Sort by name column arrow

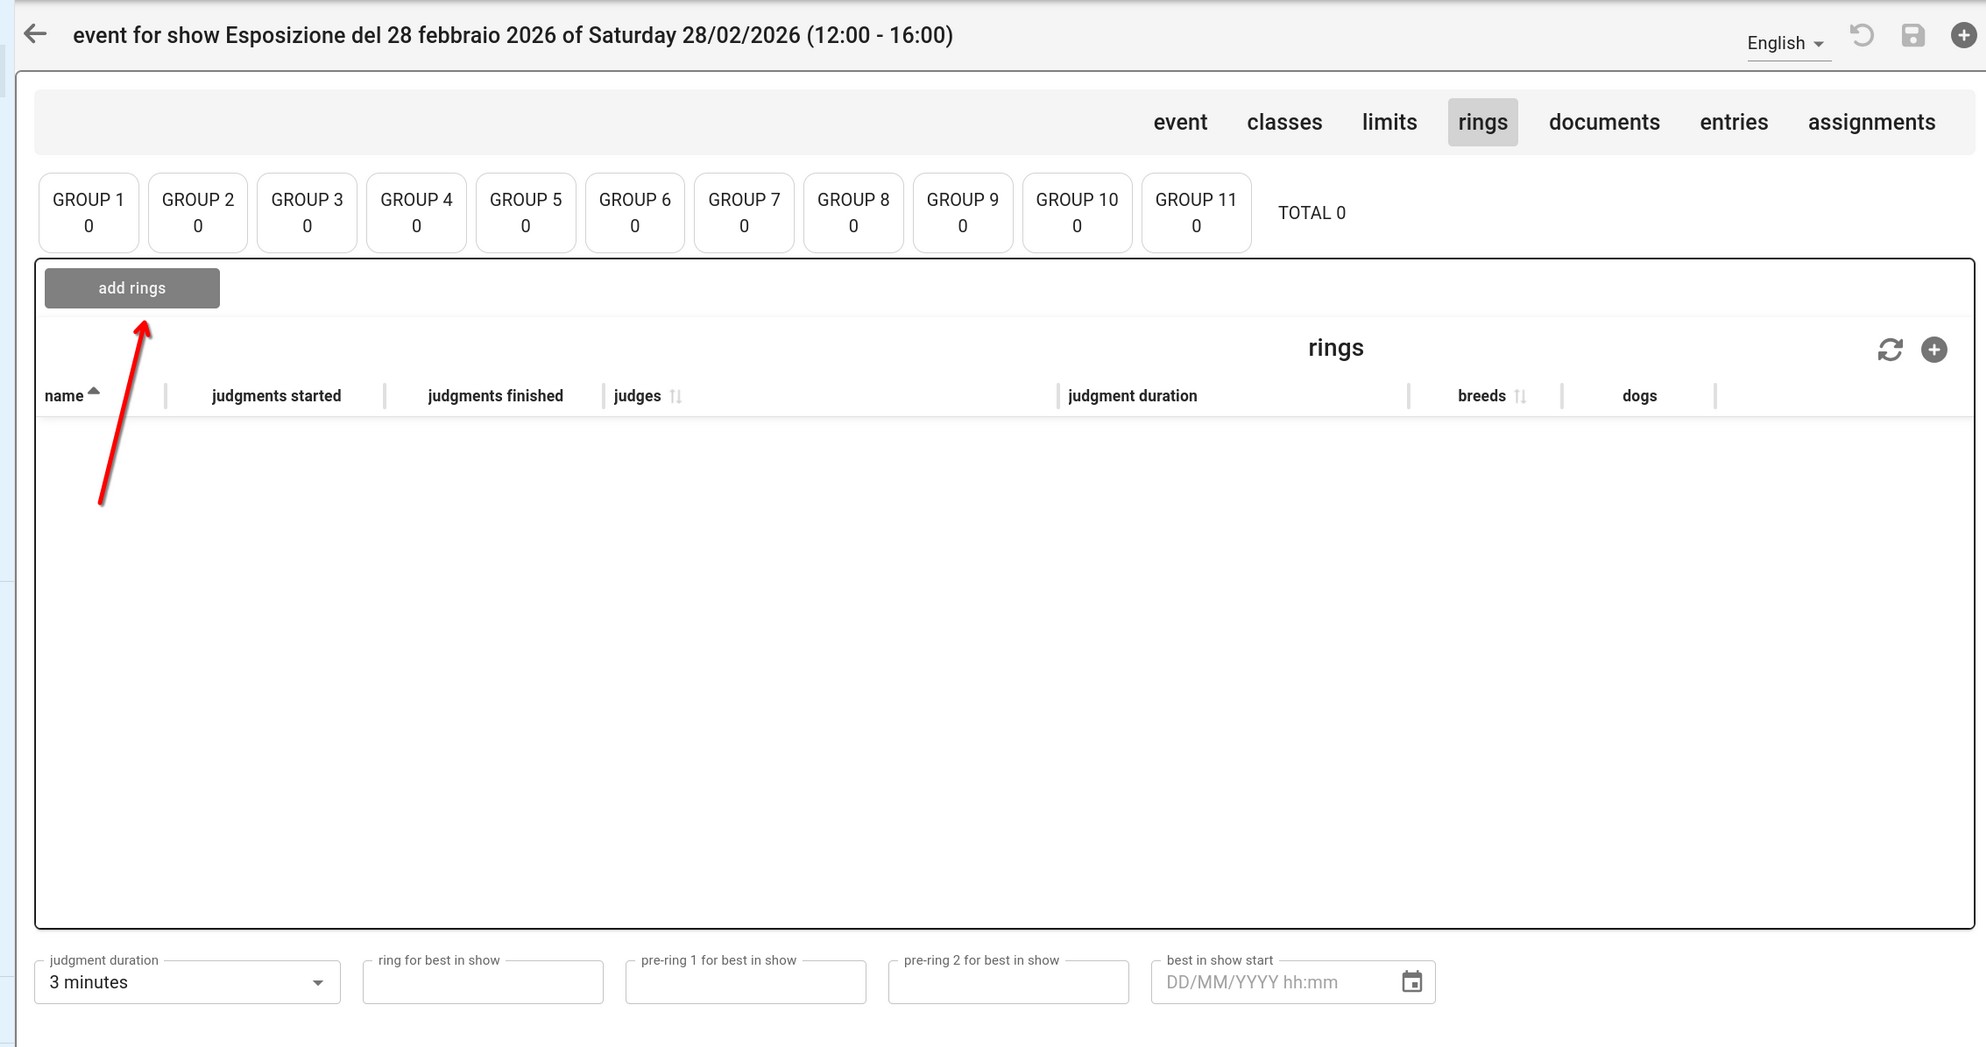94,392
